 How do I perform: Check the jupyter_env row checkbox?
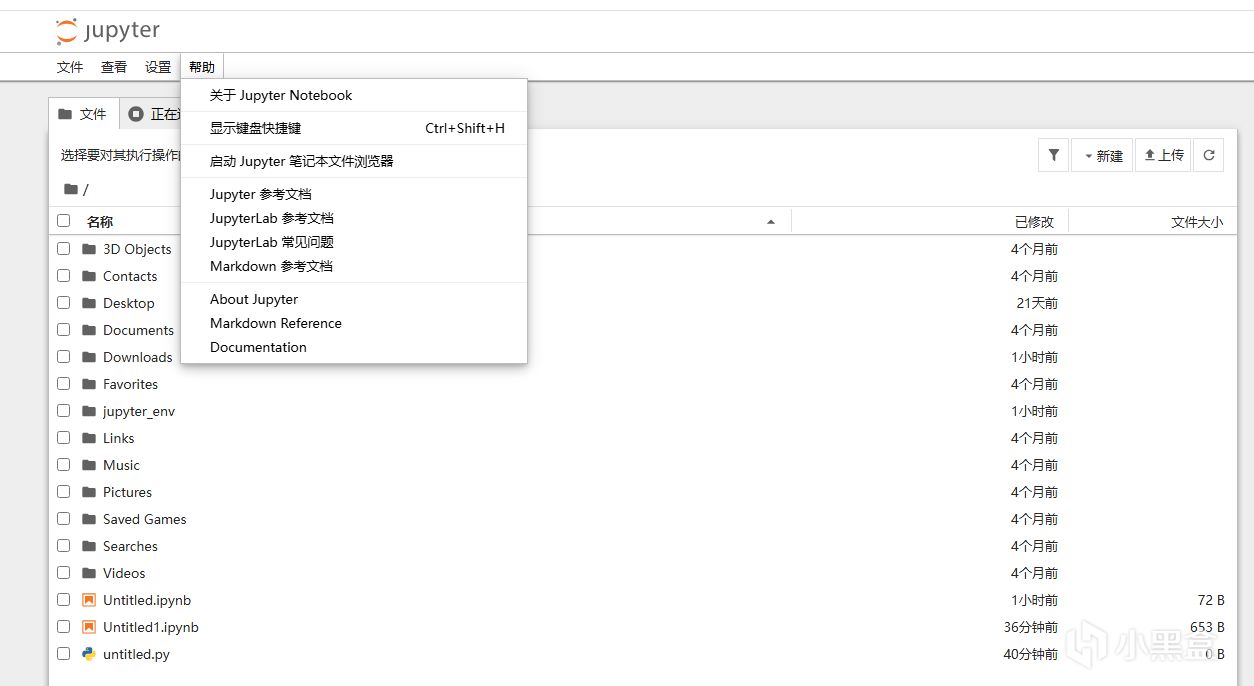[64, 411]
